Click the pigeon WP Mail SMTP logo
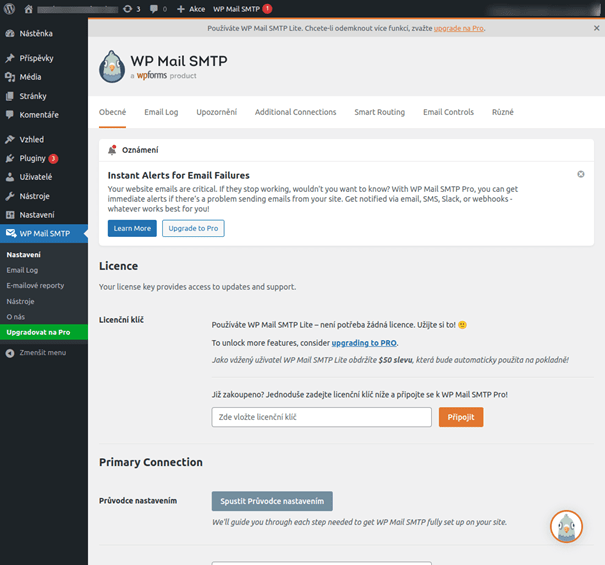Image resolution: width=605 pixels, height=565 pixels. pos(112,66)
